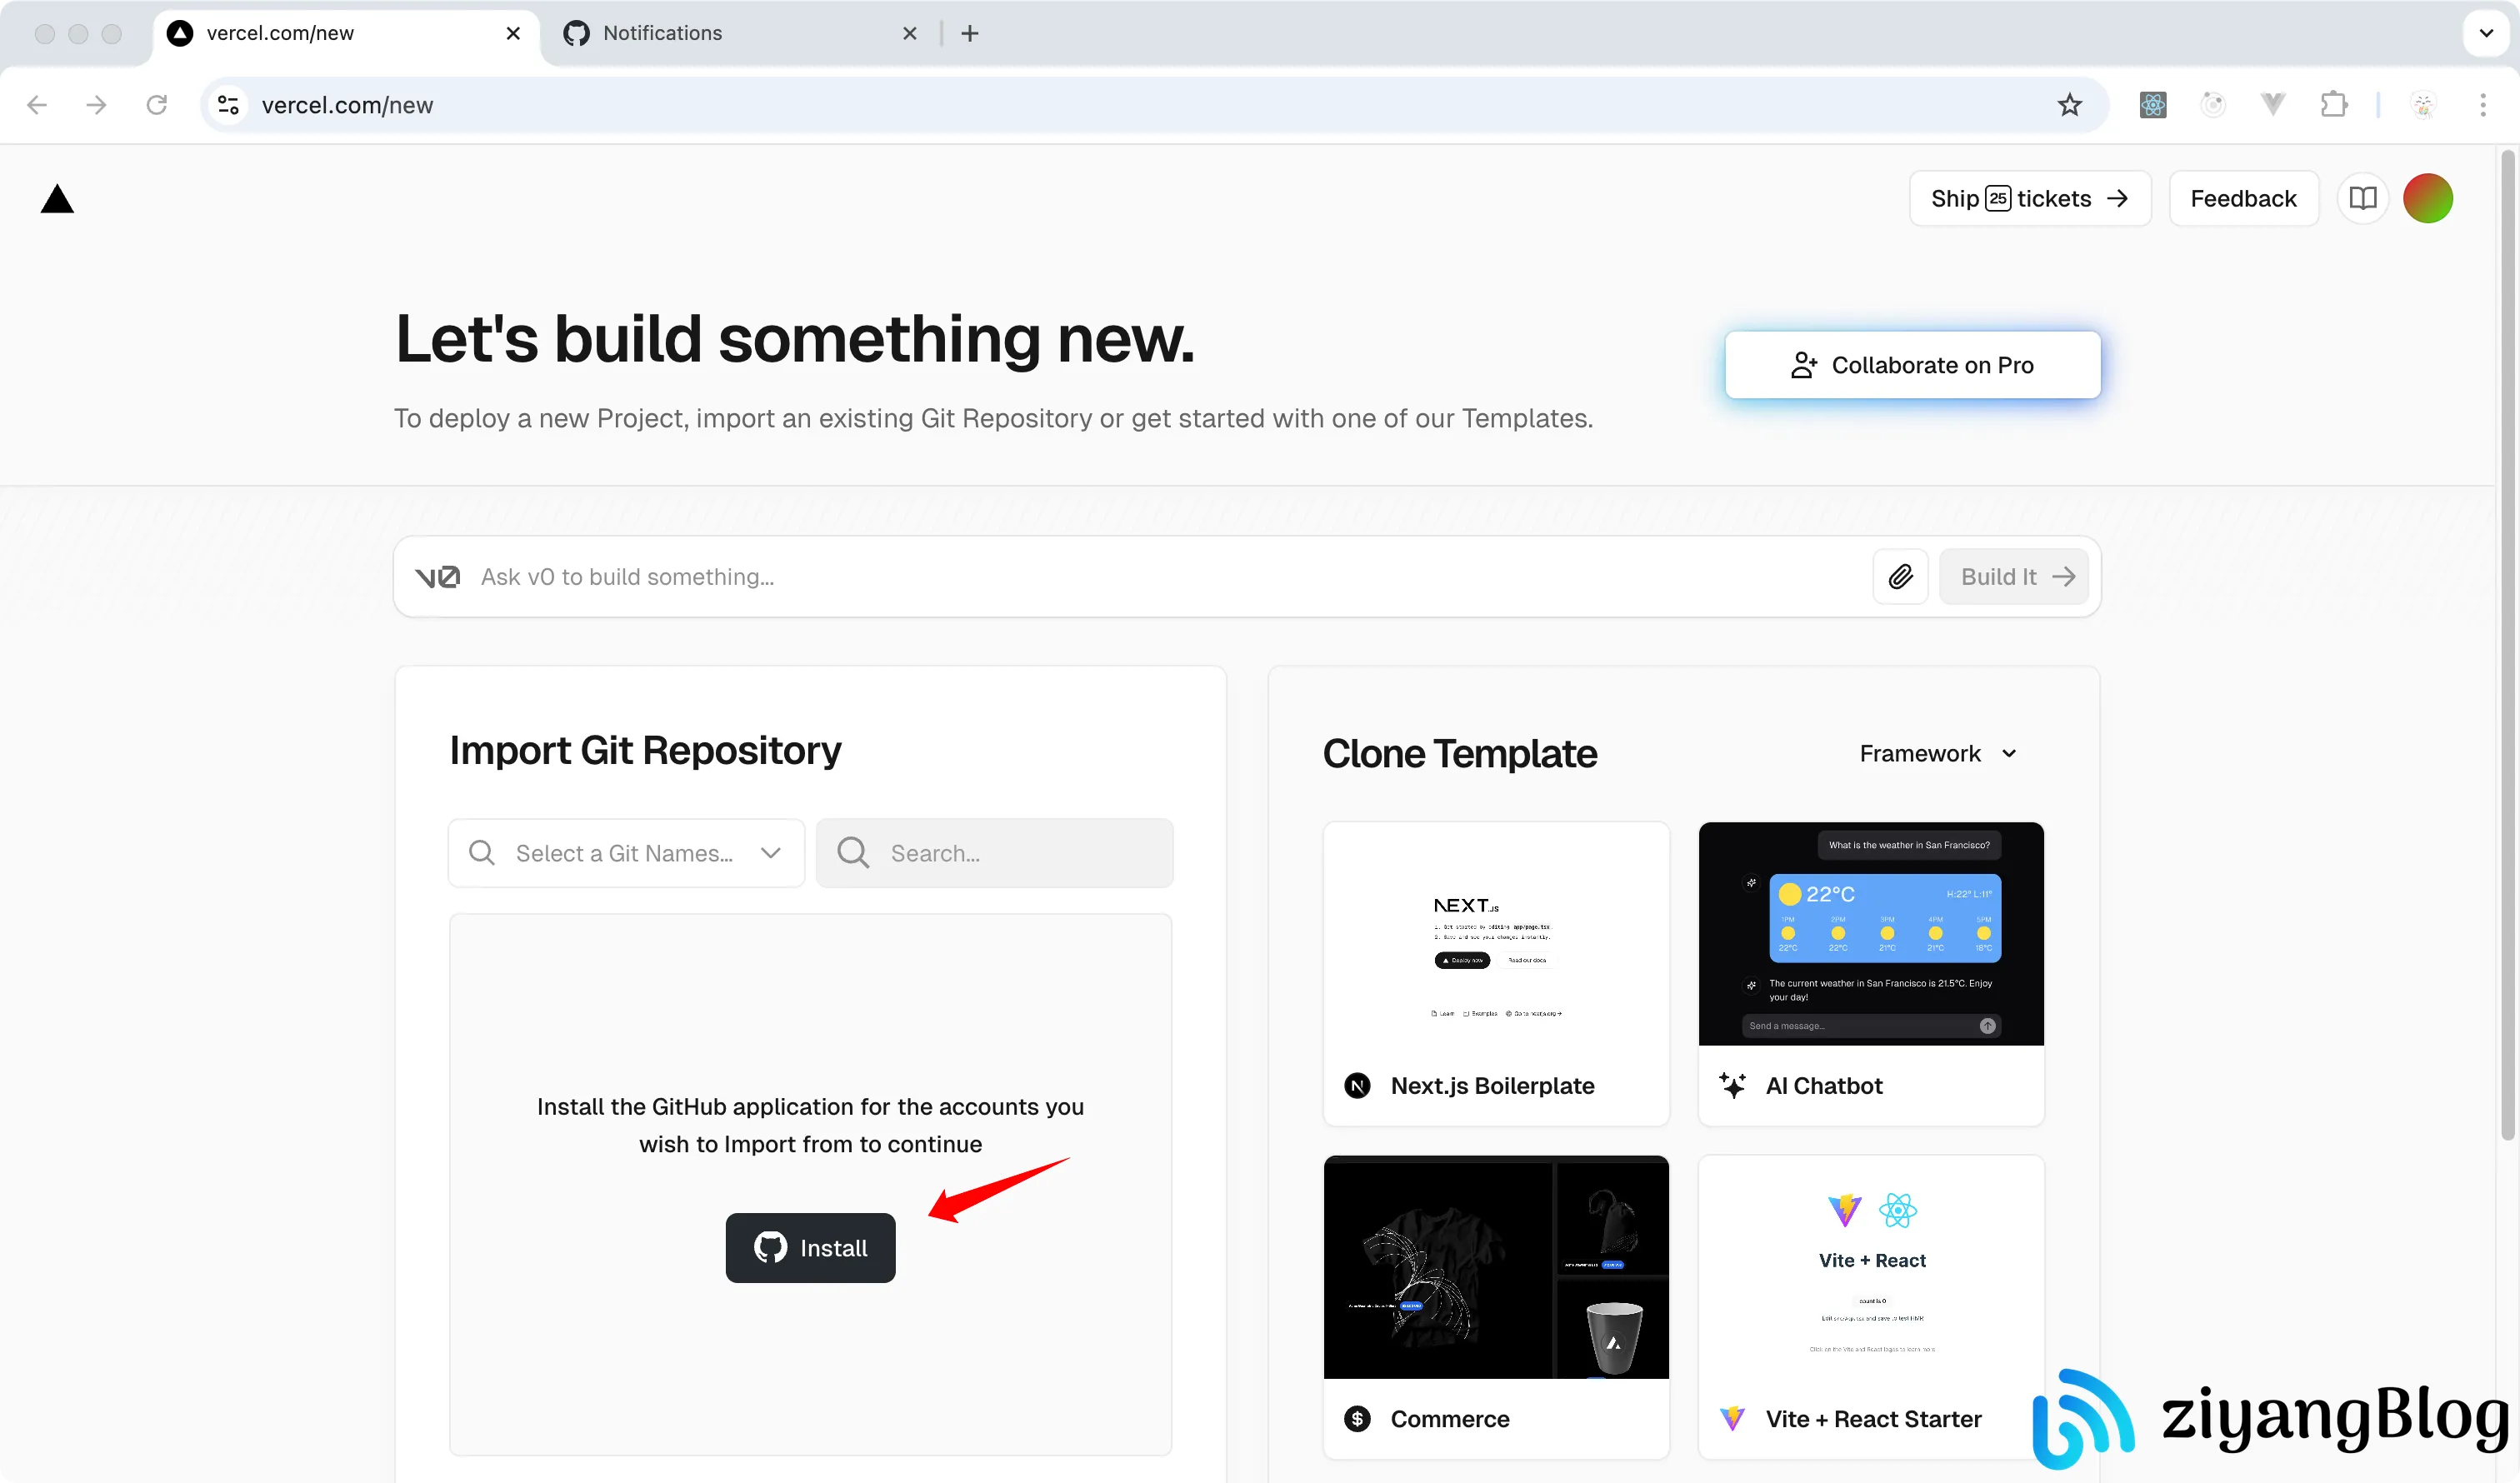
Task: Click the paperclip attach file icon
Action: click(1900, 576)
